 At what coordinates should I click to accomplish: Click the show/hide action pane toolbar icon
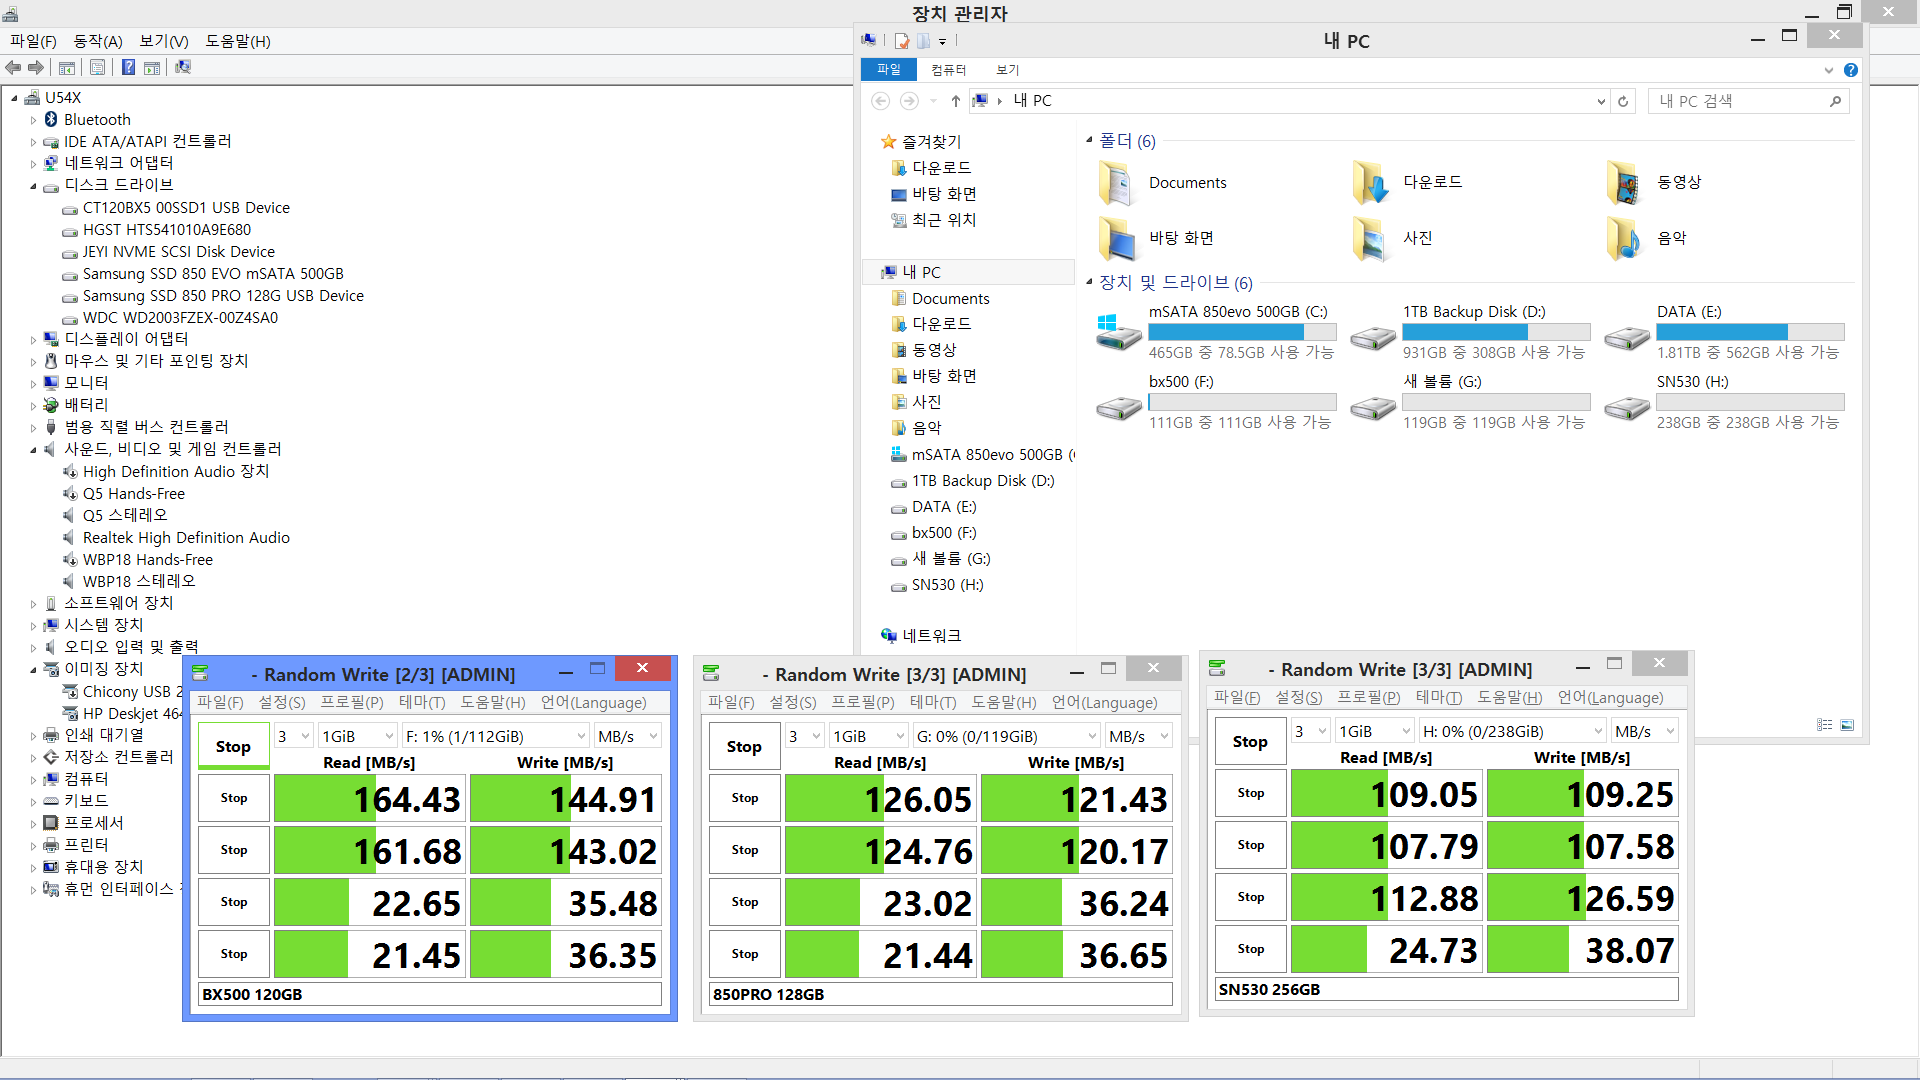pos(152,67)
